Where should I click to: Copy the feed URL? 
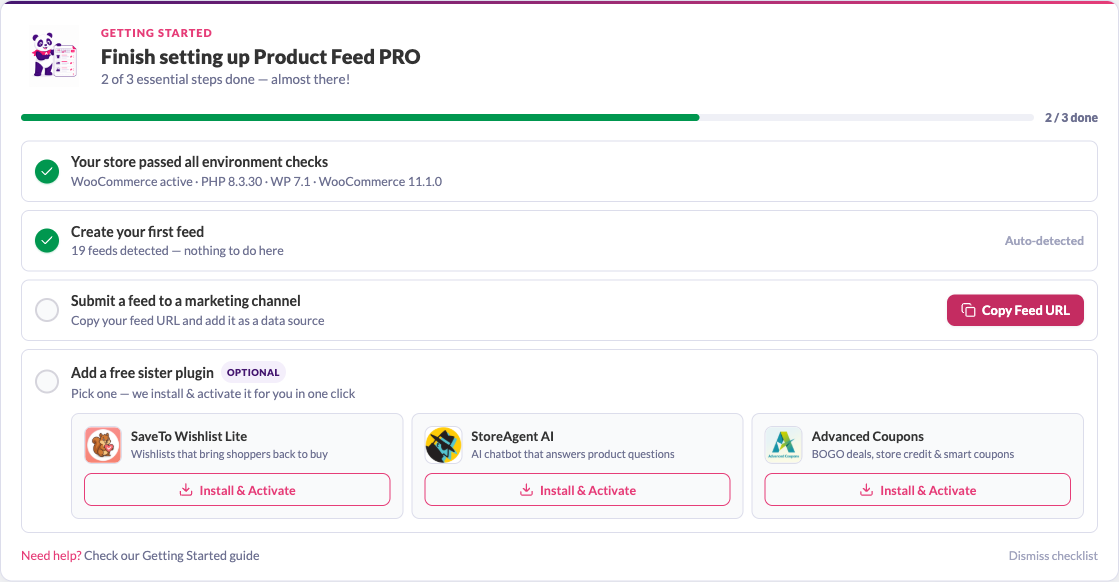coord(1015,310)
